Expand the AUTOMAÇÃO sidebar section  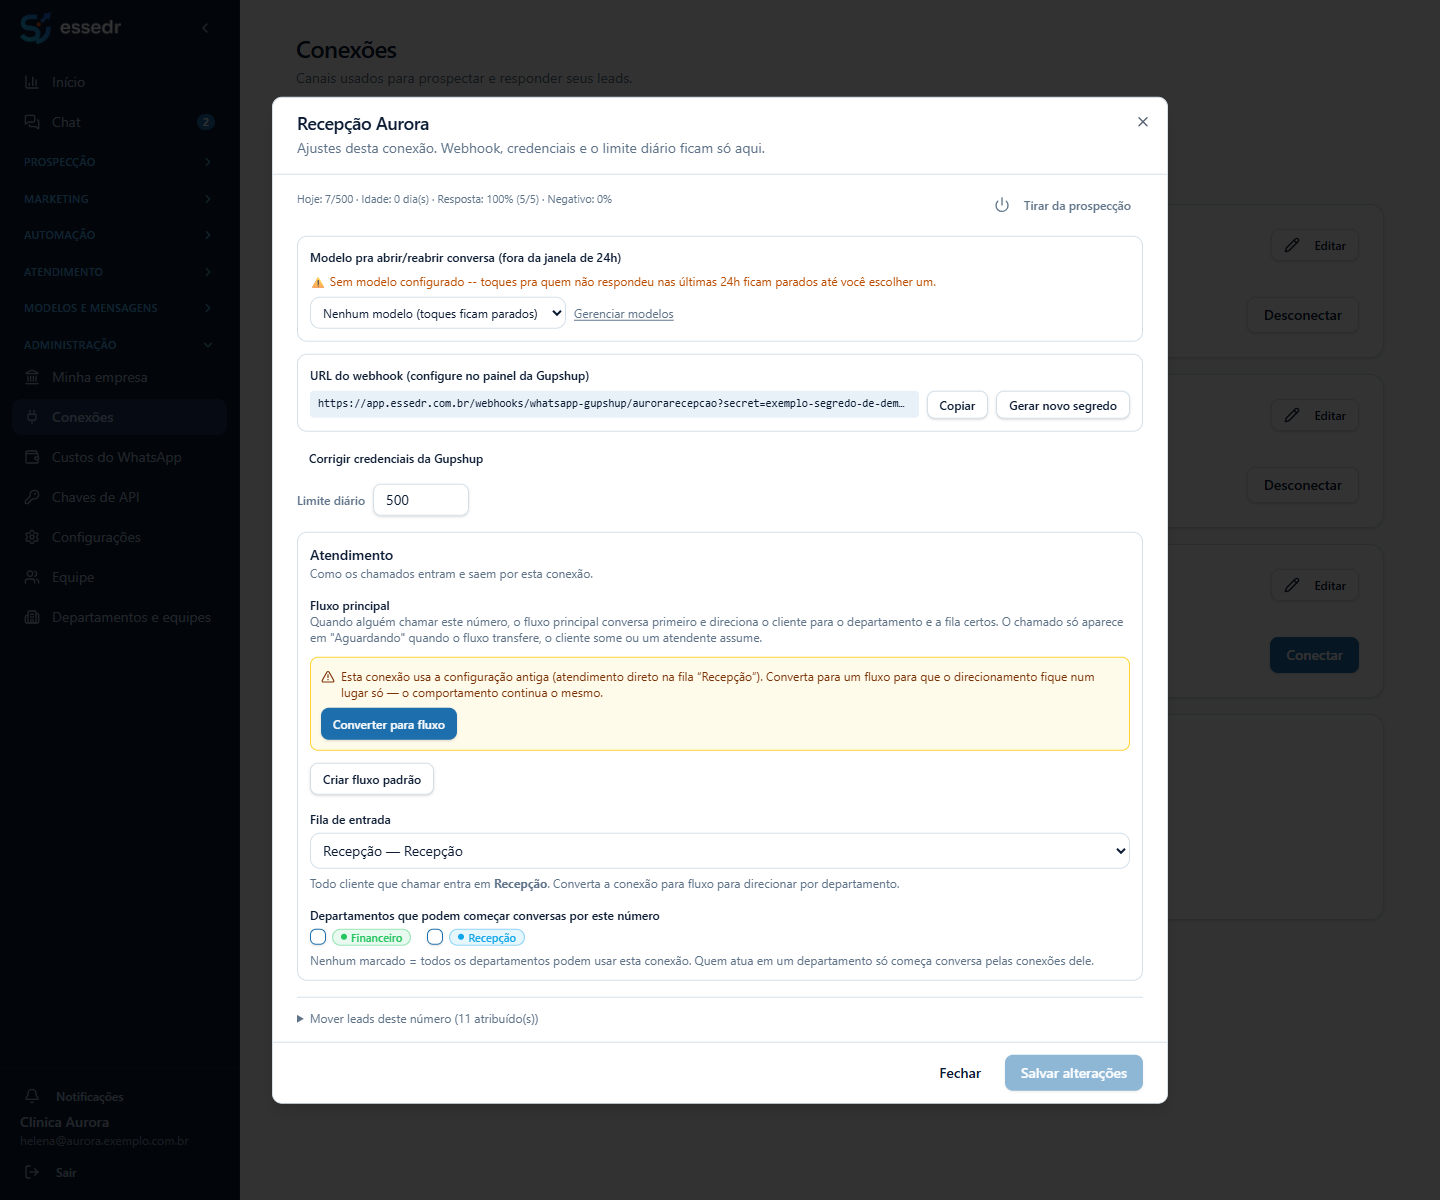point(120,235)
